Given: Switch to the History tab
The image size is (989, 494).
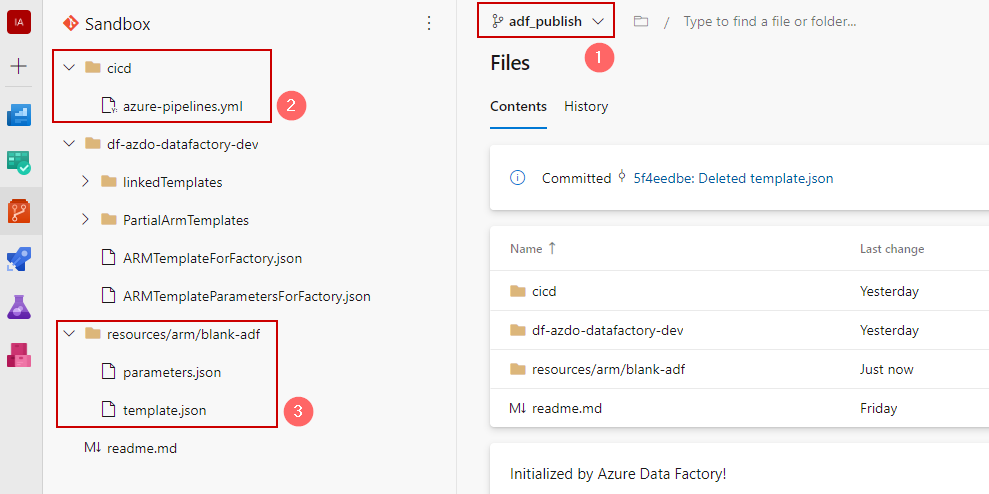Looking at the screenshot, I should coord(586,106).
